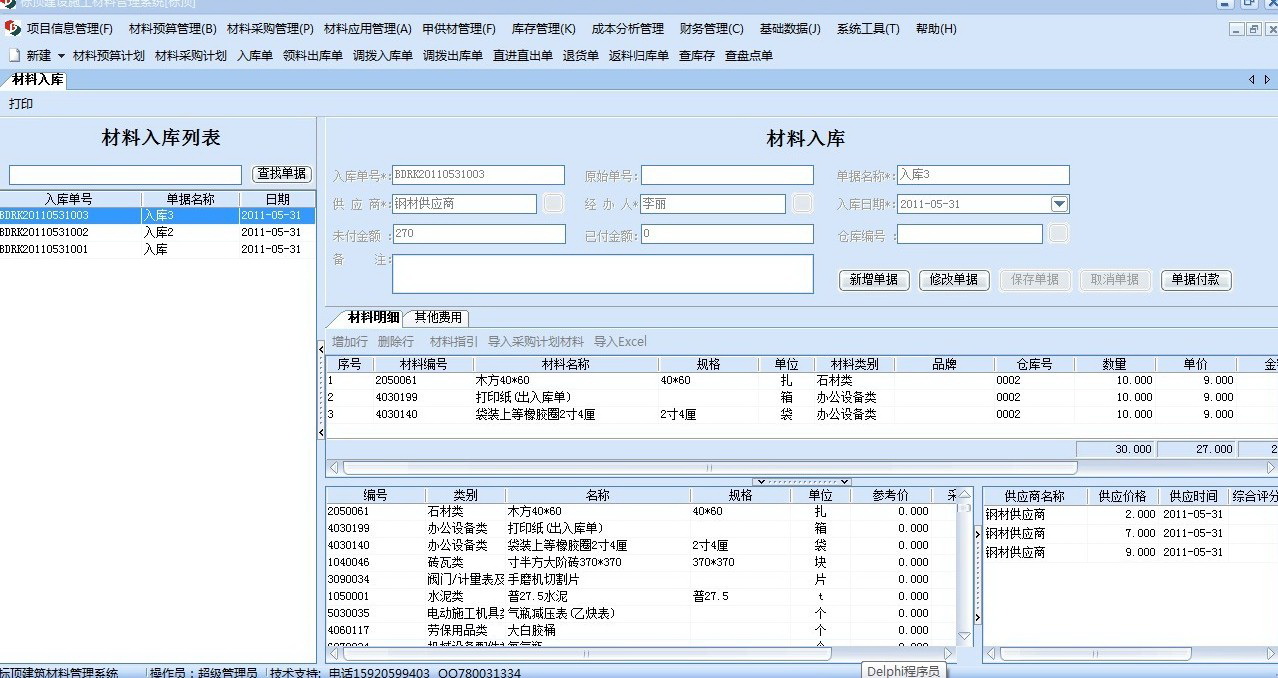Select detail row 打印纸(出入库单)
This screenshot has height=678, width=1278.
click(x=800, y=397)
